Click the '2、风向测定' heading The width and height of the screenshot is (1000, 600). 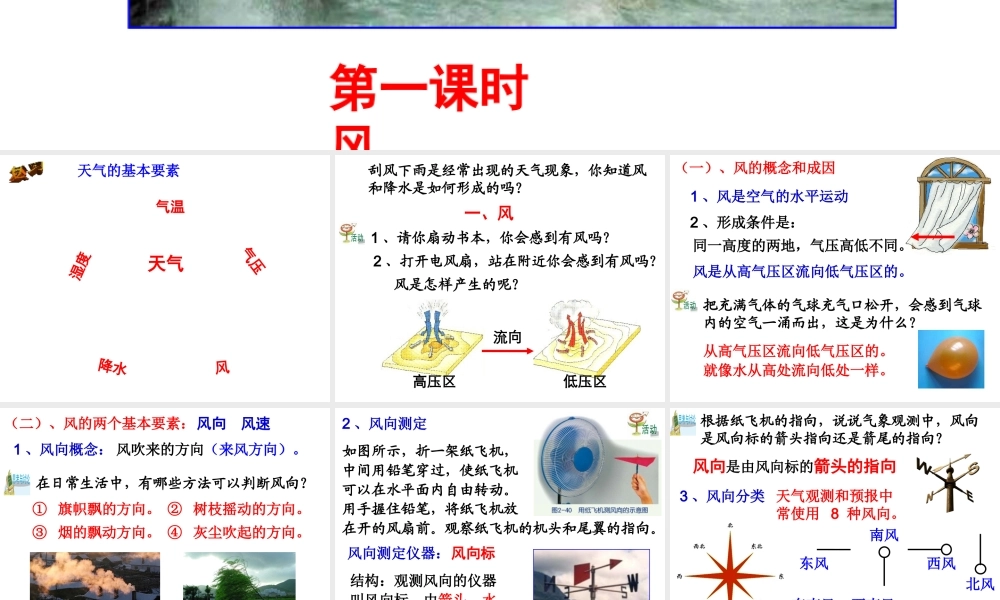[x=384, y=424]
